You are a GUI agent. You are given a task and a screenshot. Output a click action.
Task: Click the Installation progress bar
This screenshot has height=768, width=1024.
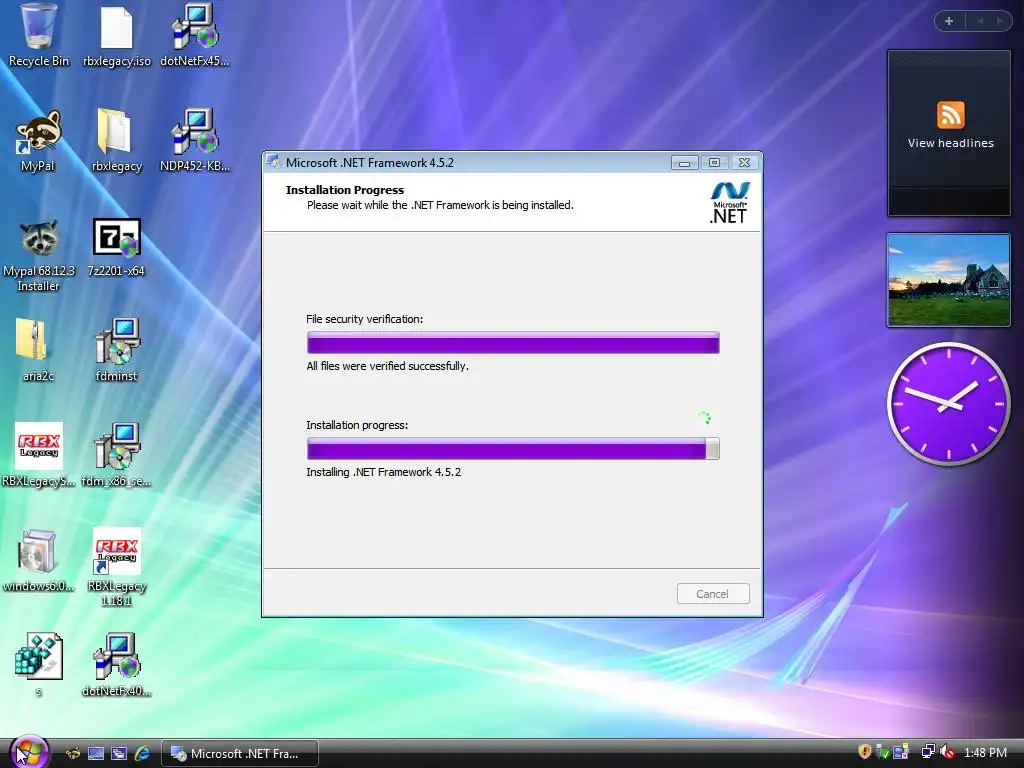tap(513, 449)
